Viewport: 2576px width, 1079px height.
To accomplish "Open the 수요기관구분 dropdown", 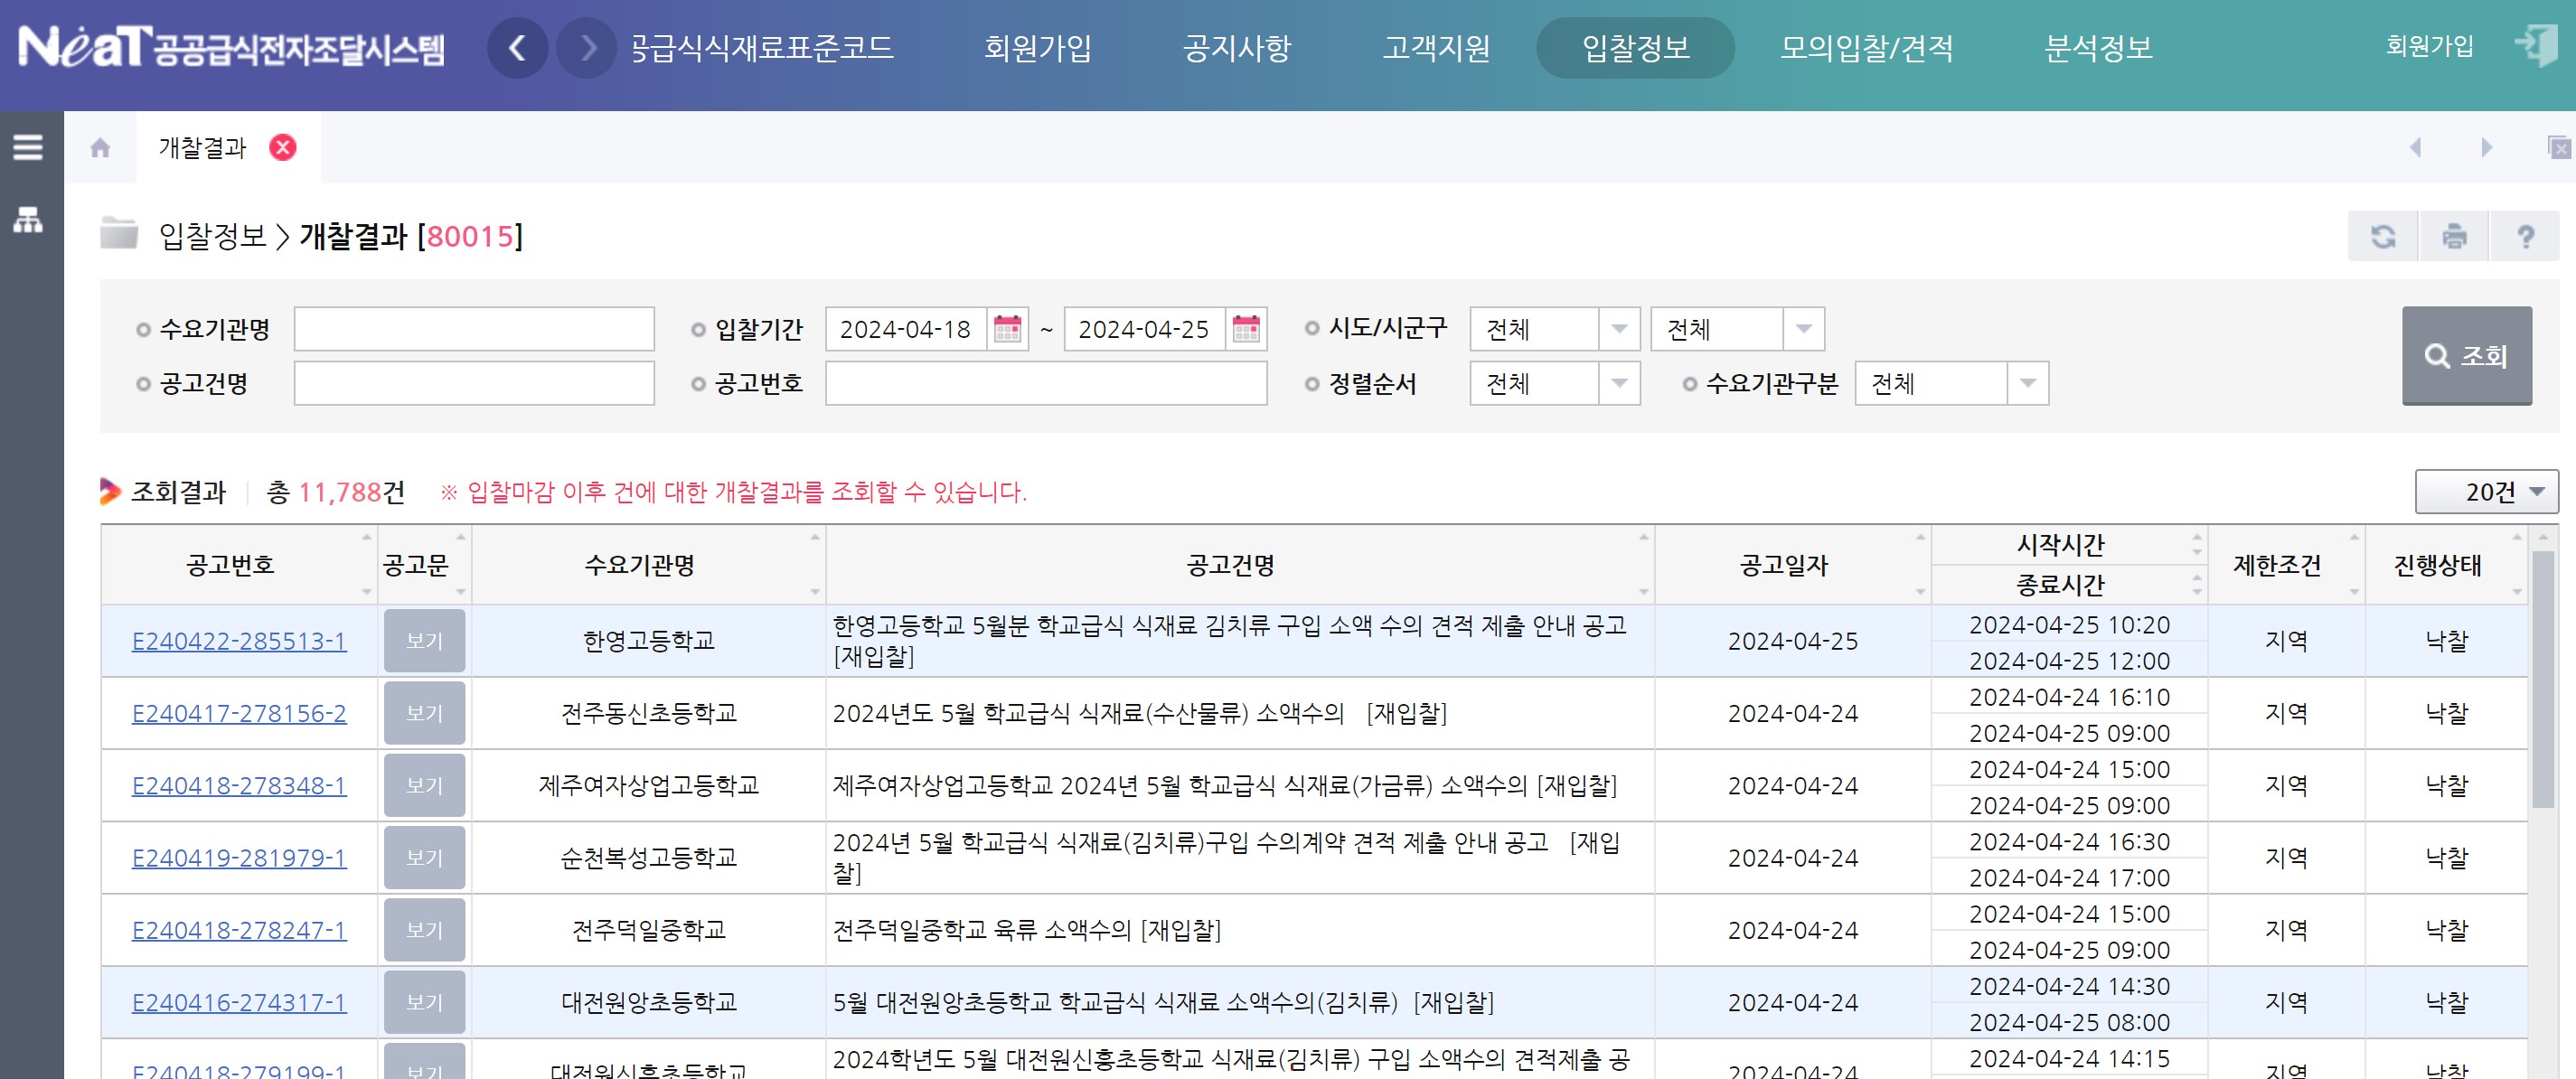I will click(1950, 383).
